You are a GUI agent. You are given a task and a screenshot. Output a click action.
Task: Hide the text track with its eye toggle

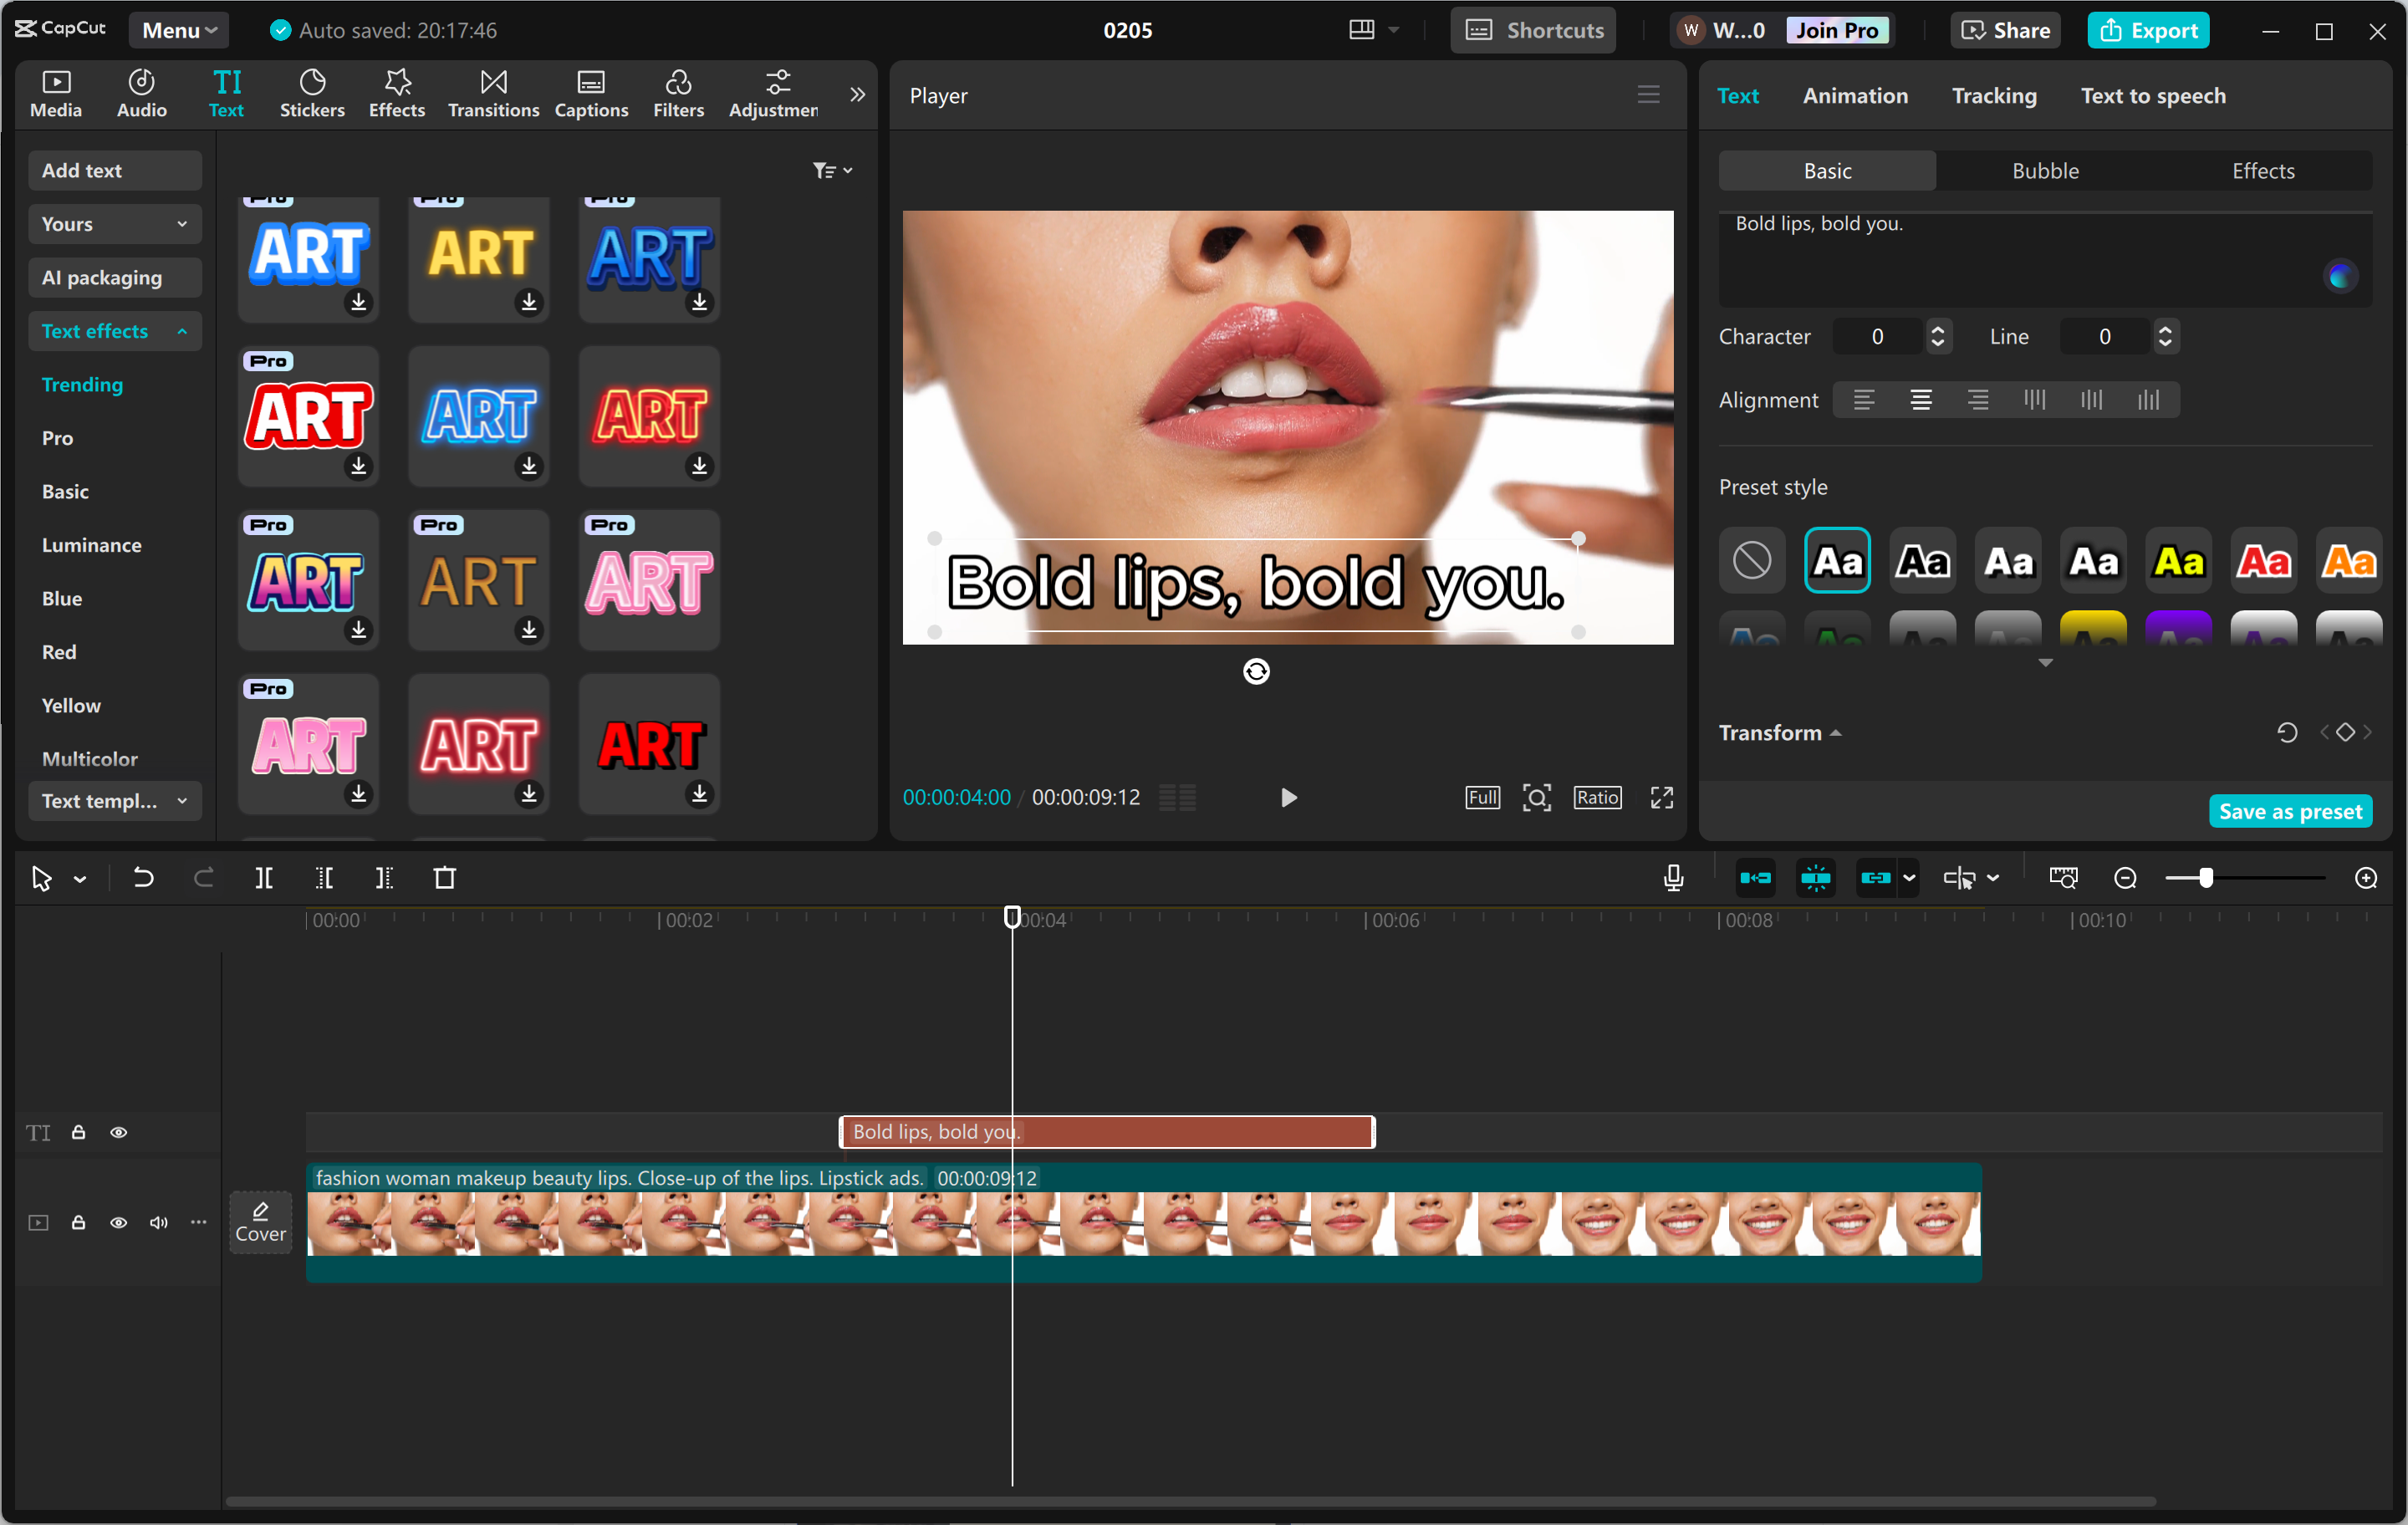pyautogui.click(x=118, y=1132)
